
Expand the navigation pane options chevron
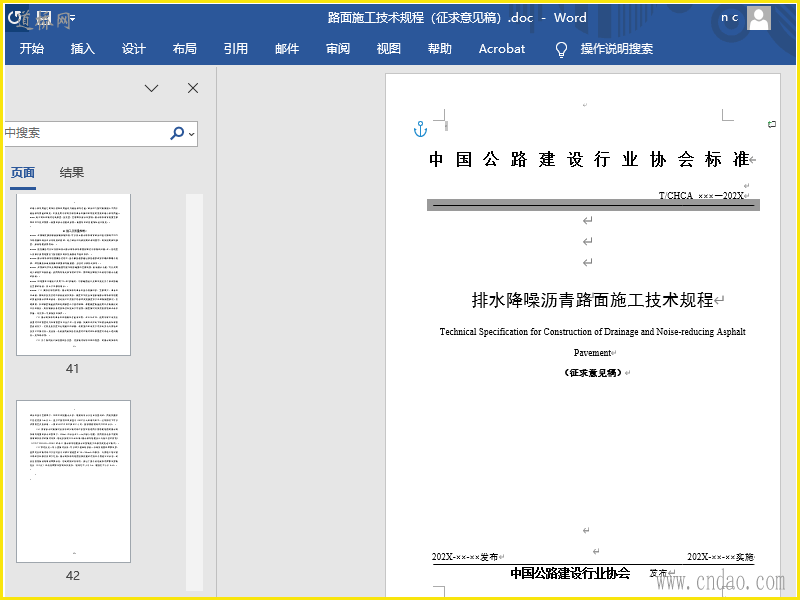pyautogui.click(x=152, y=88)
